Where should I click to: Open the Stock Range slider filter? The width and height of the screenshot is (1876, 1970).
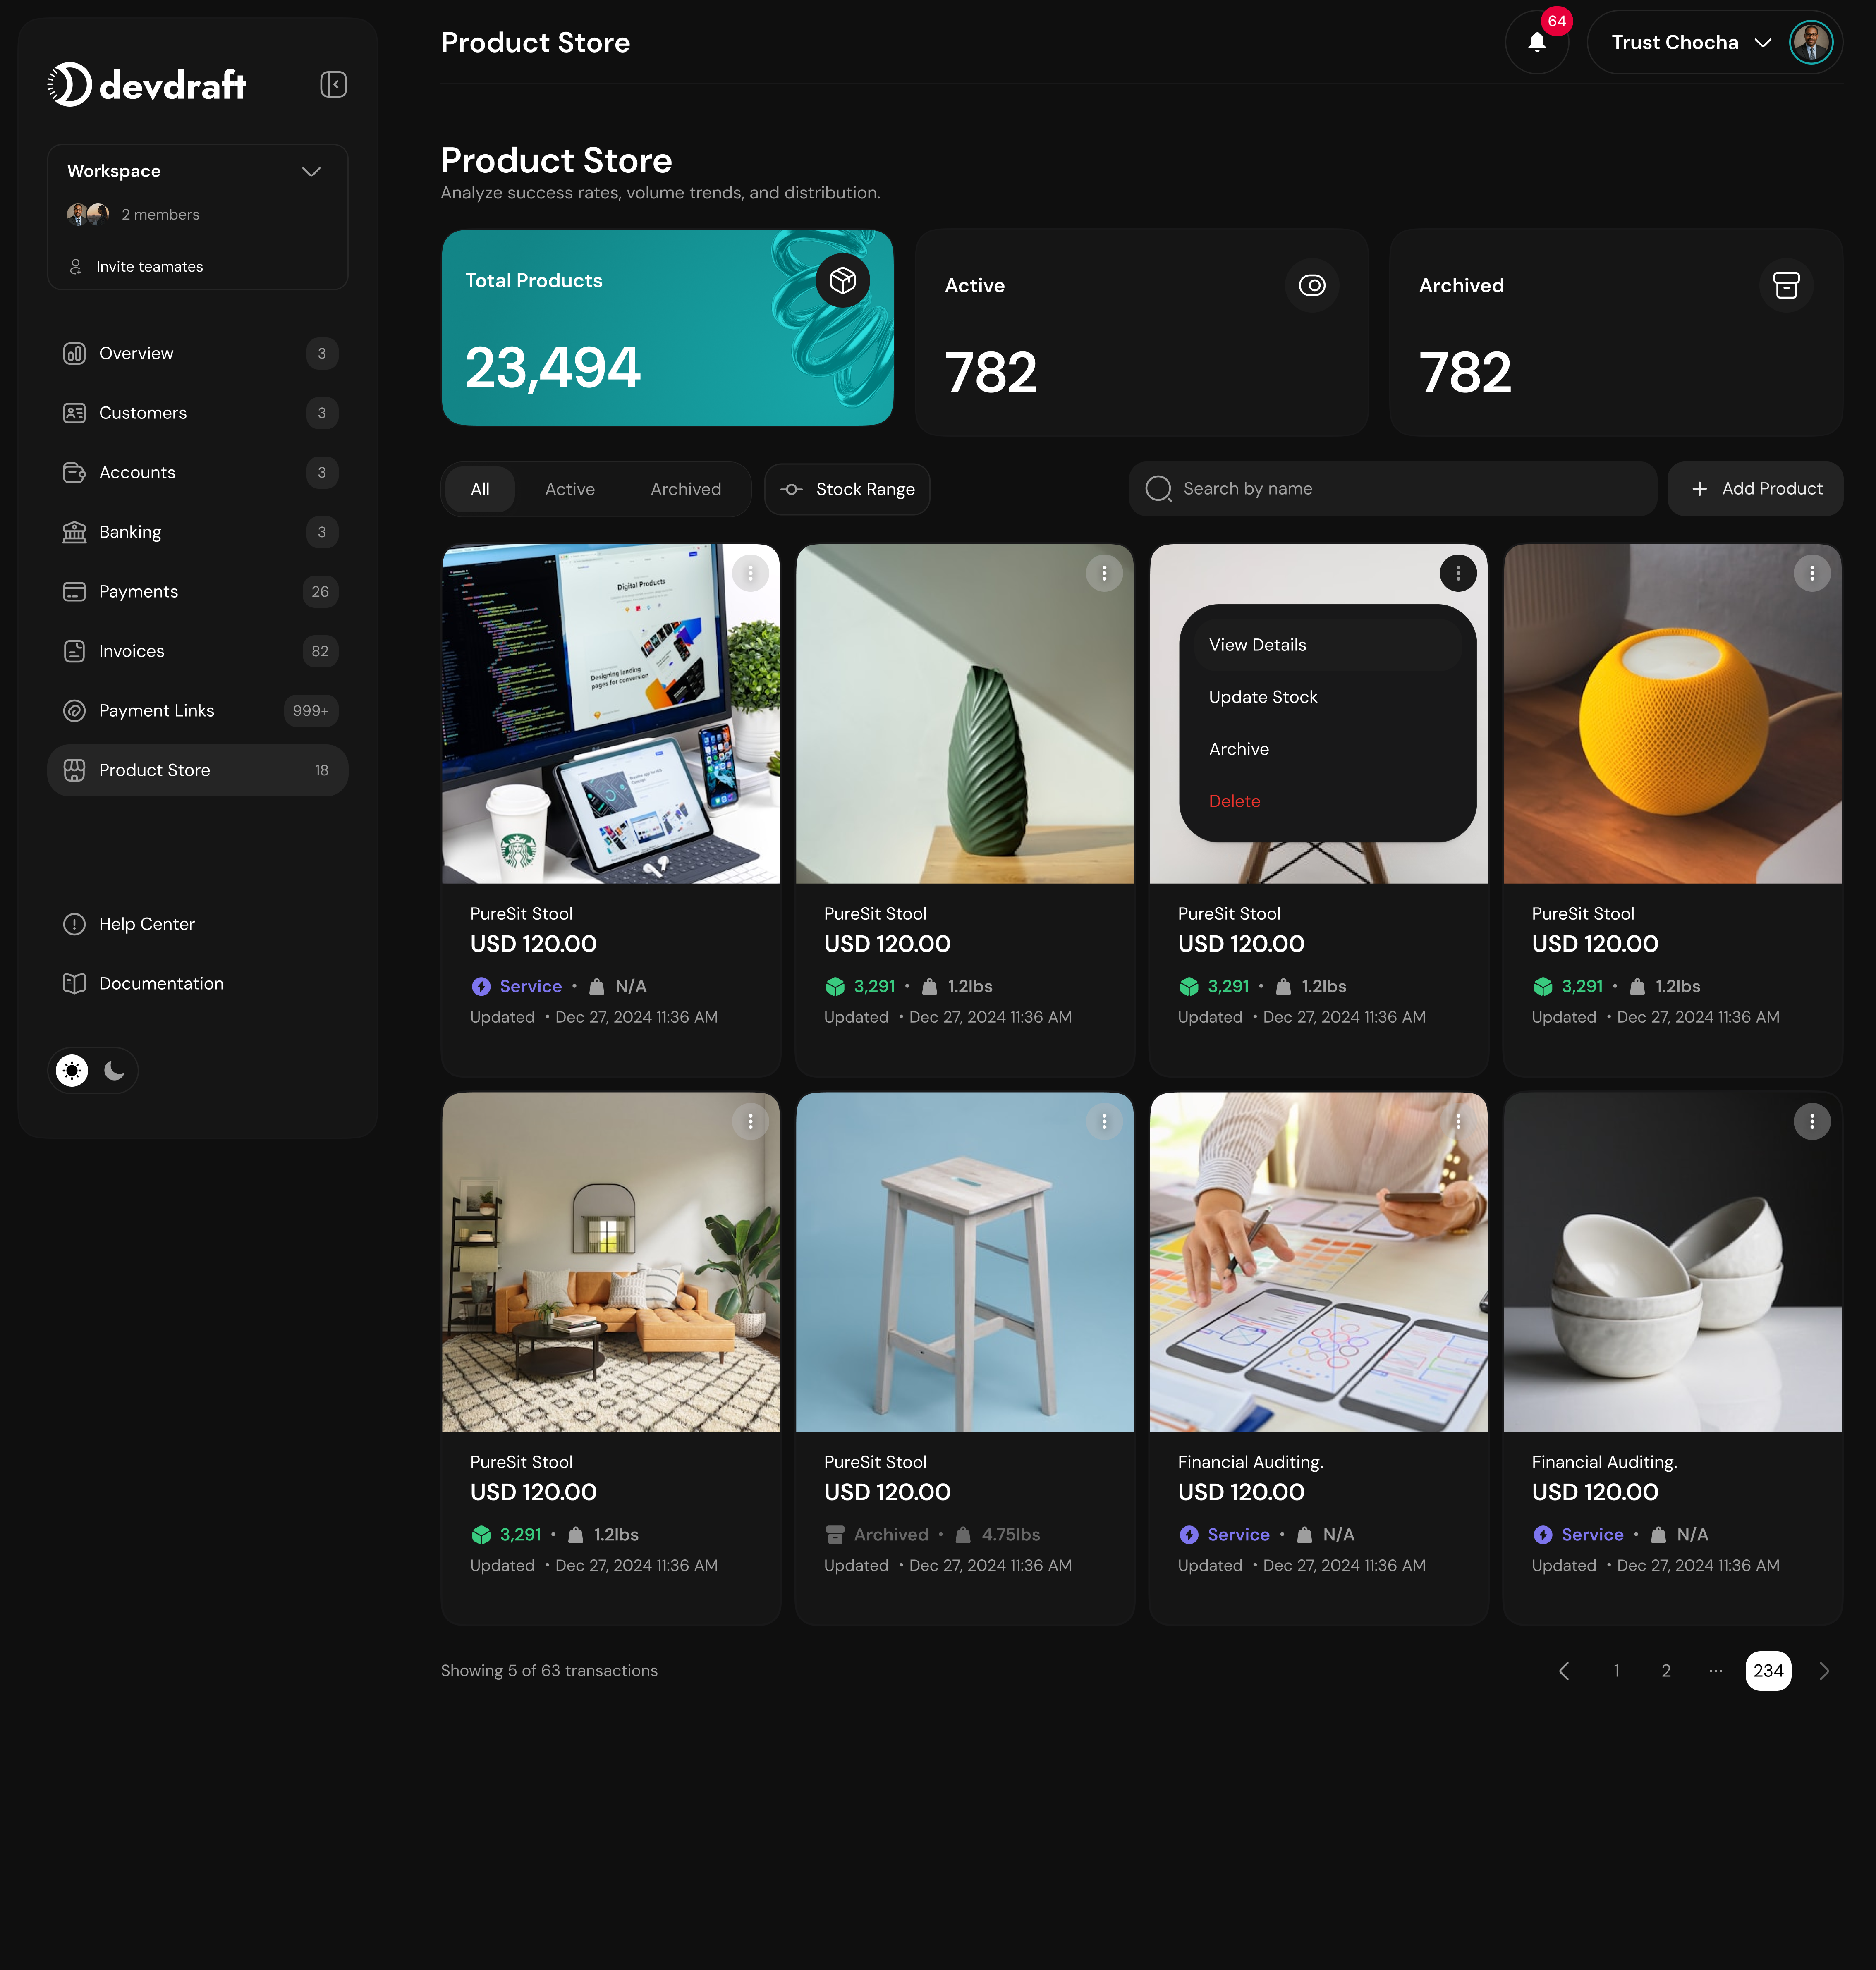click(847, 489)
